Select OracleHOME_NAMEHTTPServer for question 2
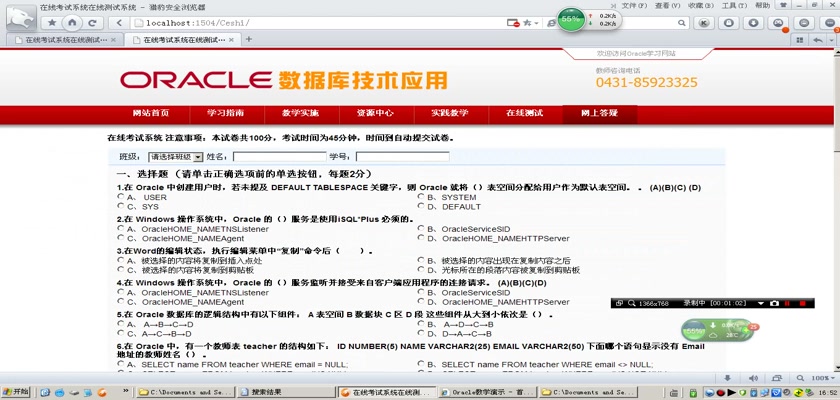The height and width of the screenshot is (400, 840). coord(421,238)
